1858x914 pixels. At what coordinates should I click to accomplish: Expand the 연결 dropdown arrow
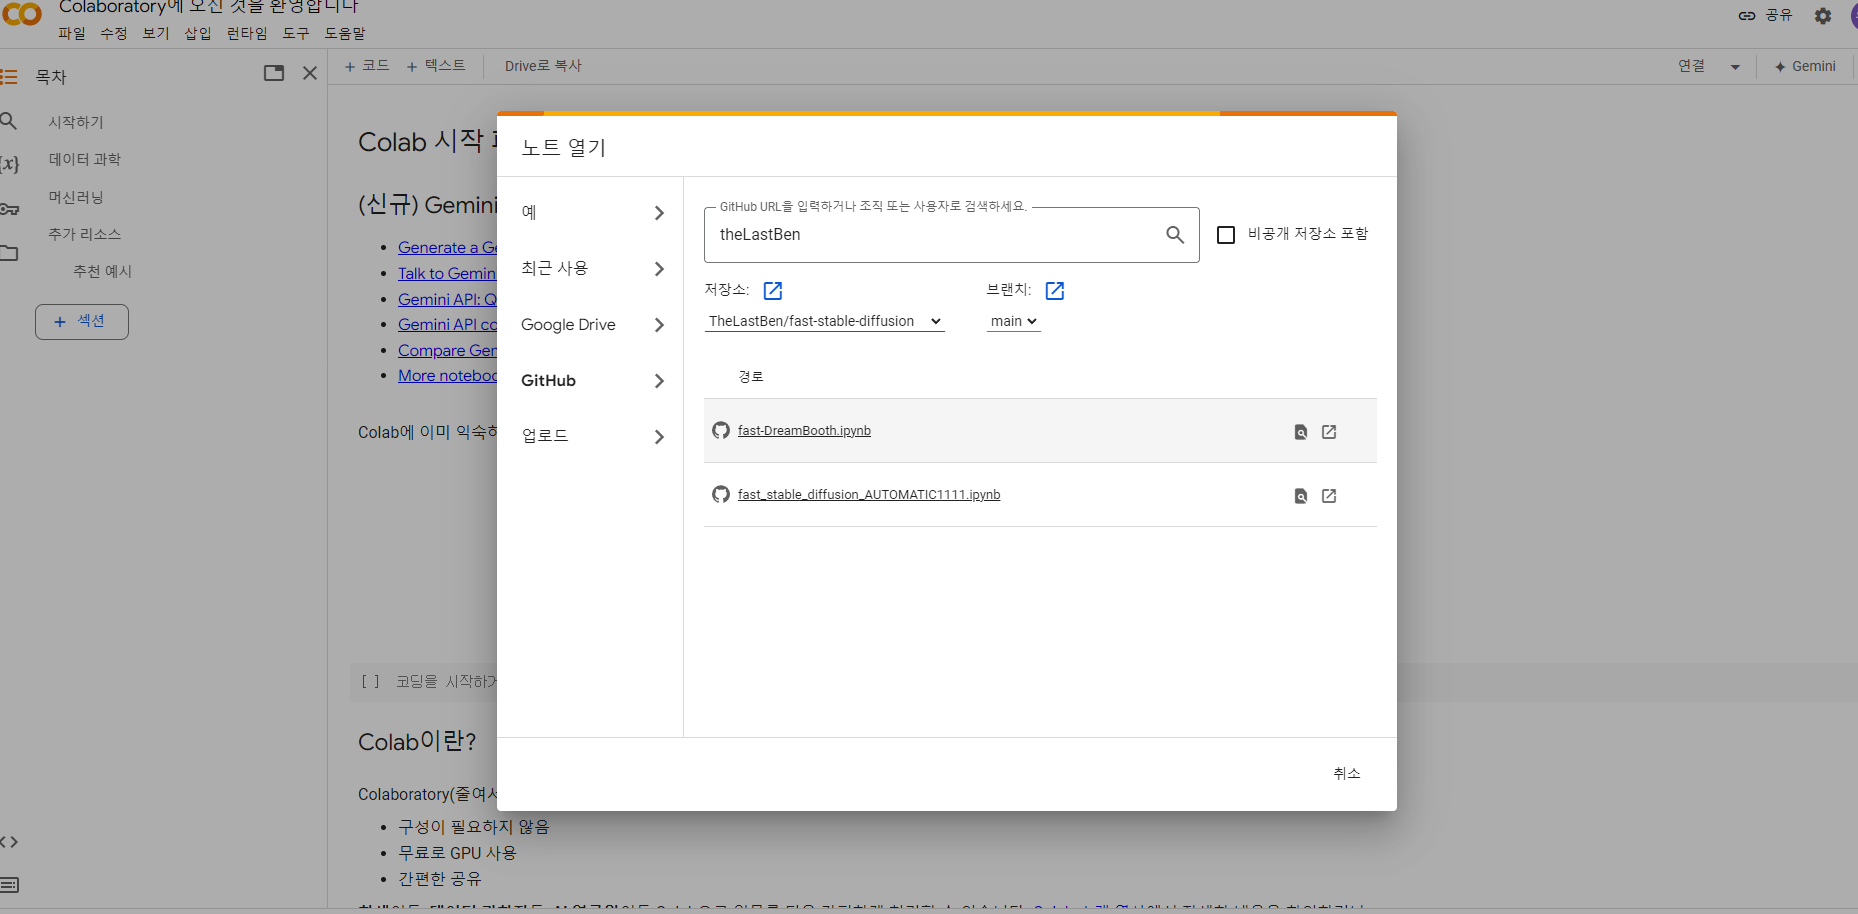(x=1735, y=67)
